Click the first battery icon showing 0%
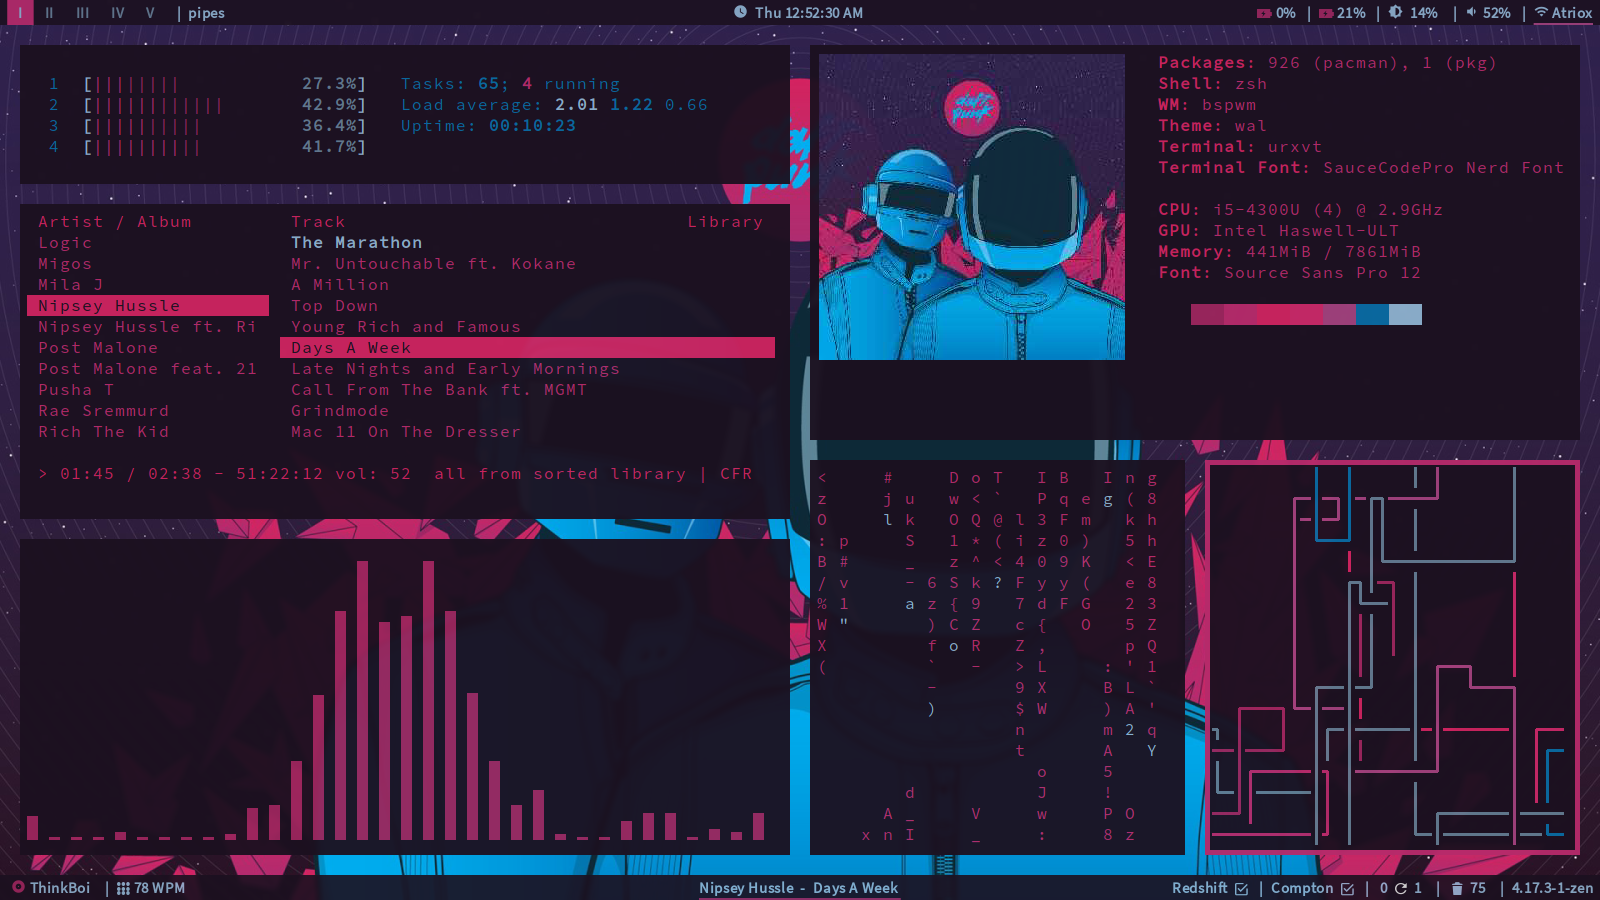Screen dimensions: 1600x900 tap(1264, 13)
